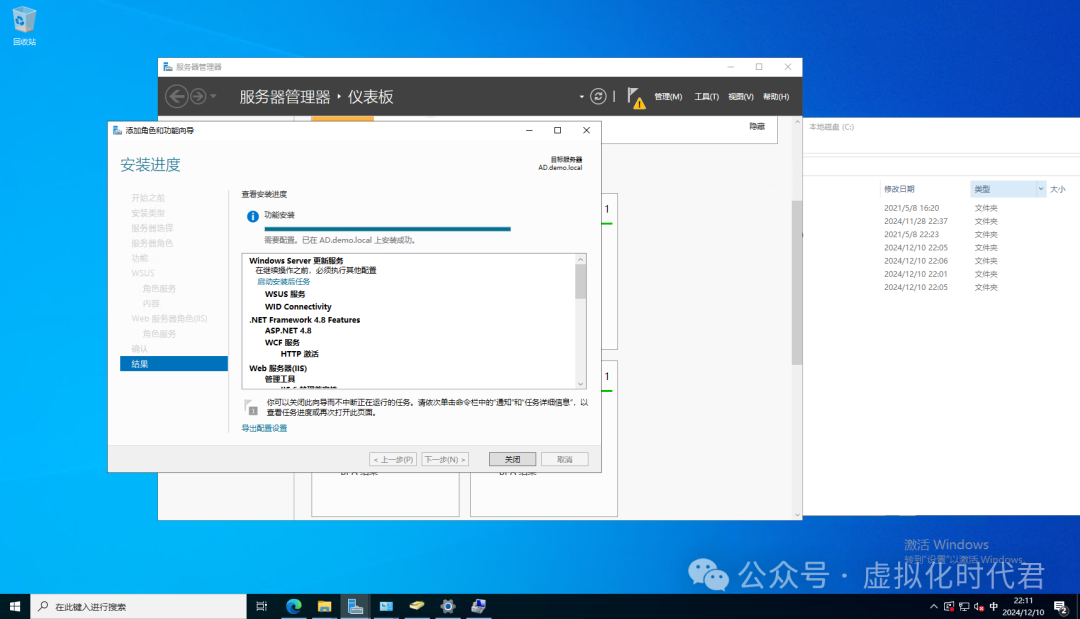Click the results list scroll-down arrow
Image resolution: width=1080 pixels, height=619 pixels.
click(581, 384)
